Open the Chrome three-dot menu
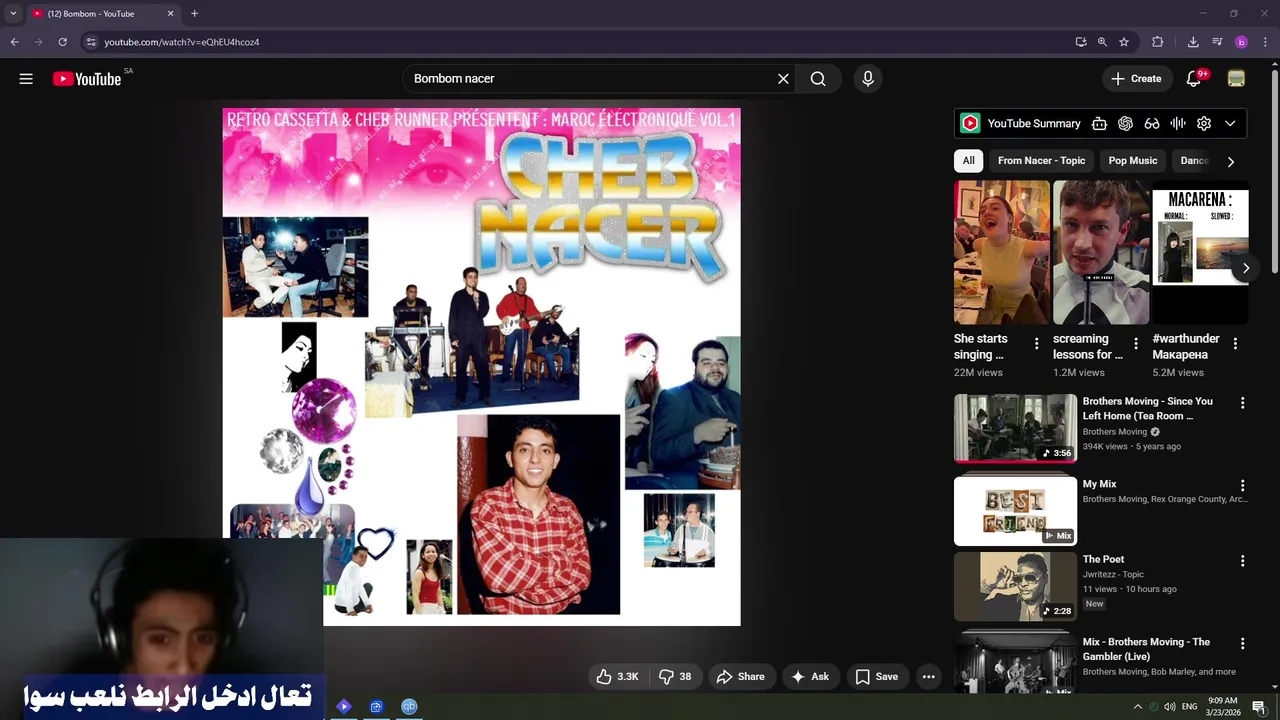The width and height of the screenshot is (1280, 720). [1266, 42]
